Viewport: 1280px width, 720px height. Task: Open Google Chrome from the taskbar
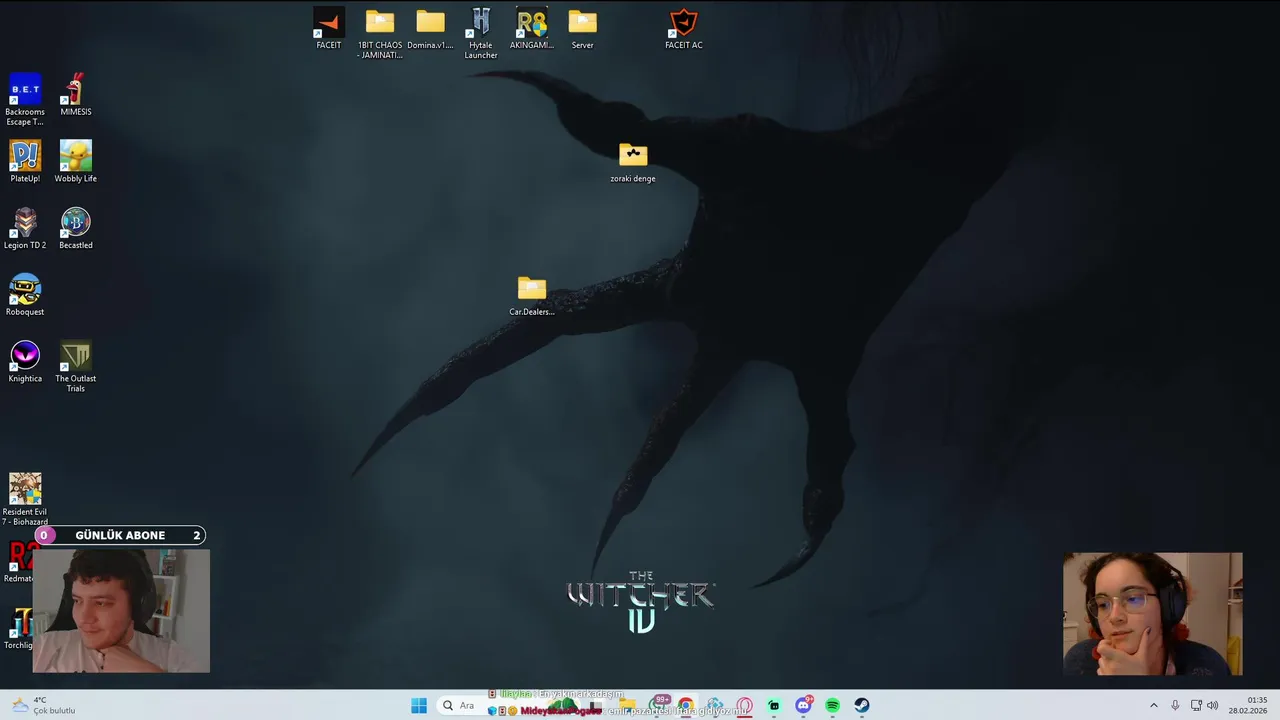(686, 705)
